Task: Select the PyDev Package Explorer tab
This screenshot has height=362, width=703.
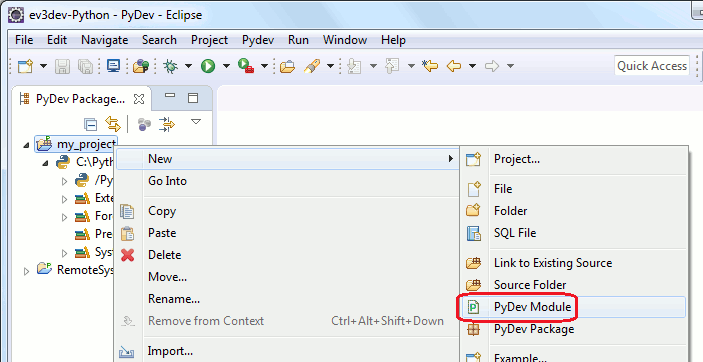Action: [81, 99]
